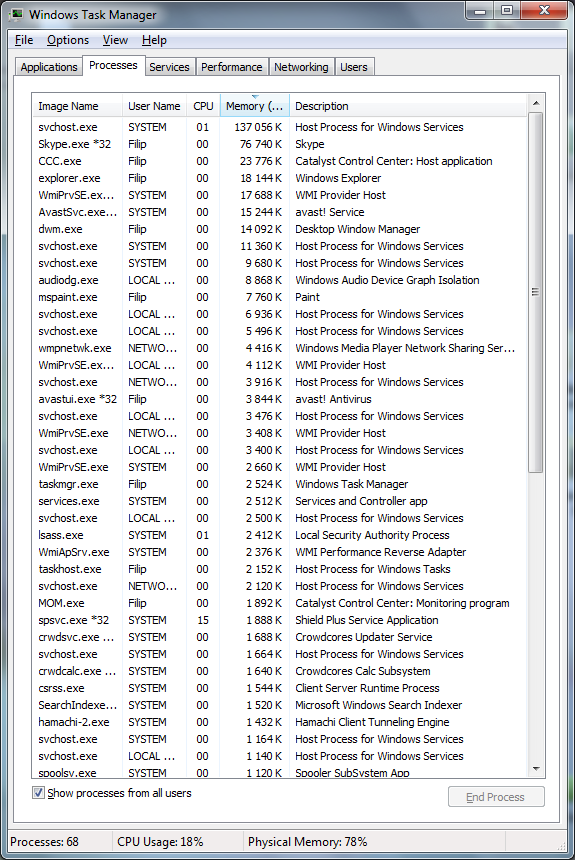Select the lsass.exe process row
Image resolution: width=575 pixels, height=860 pixels.
point(280,535)
